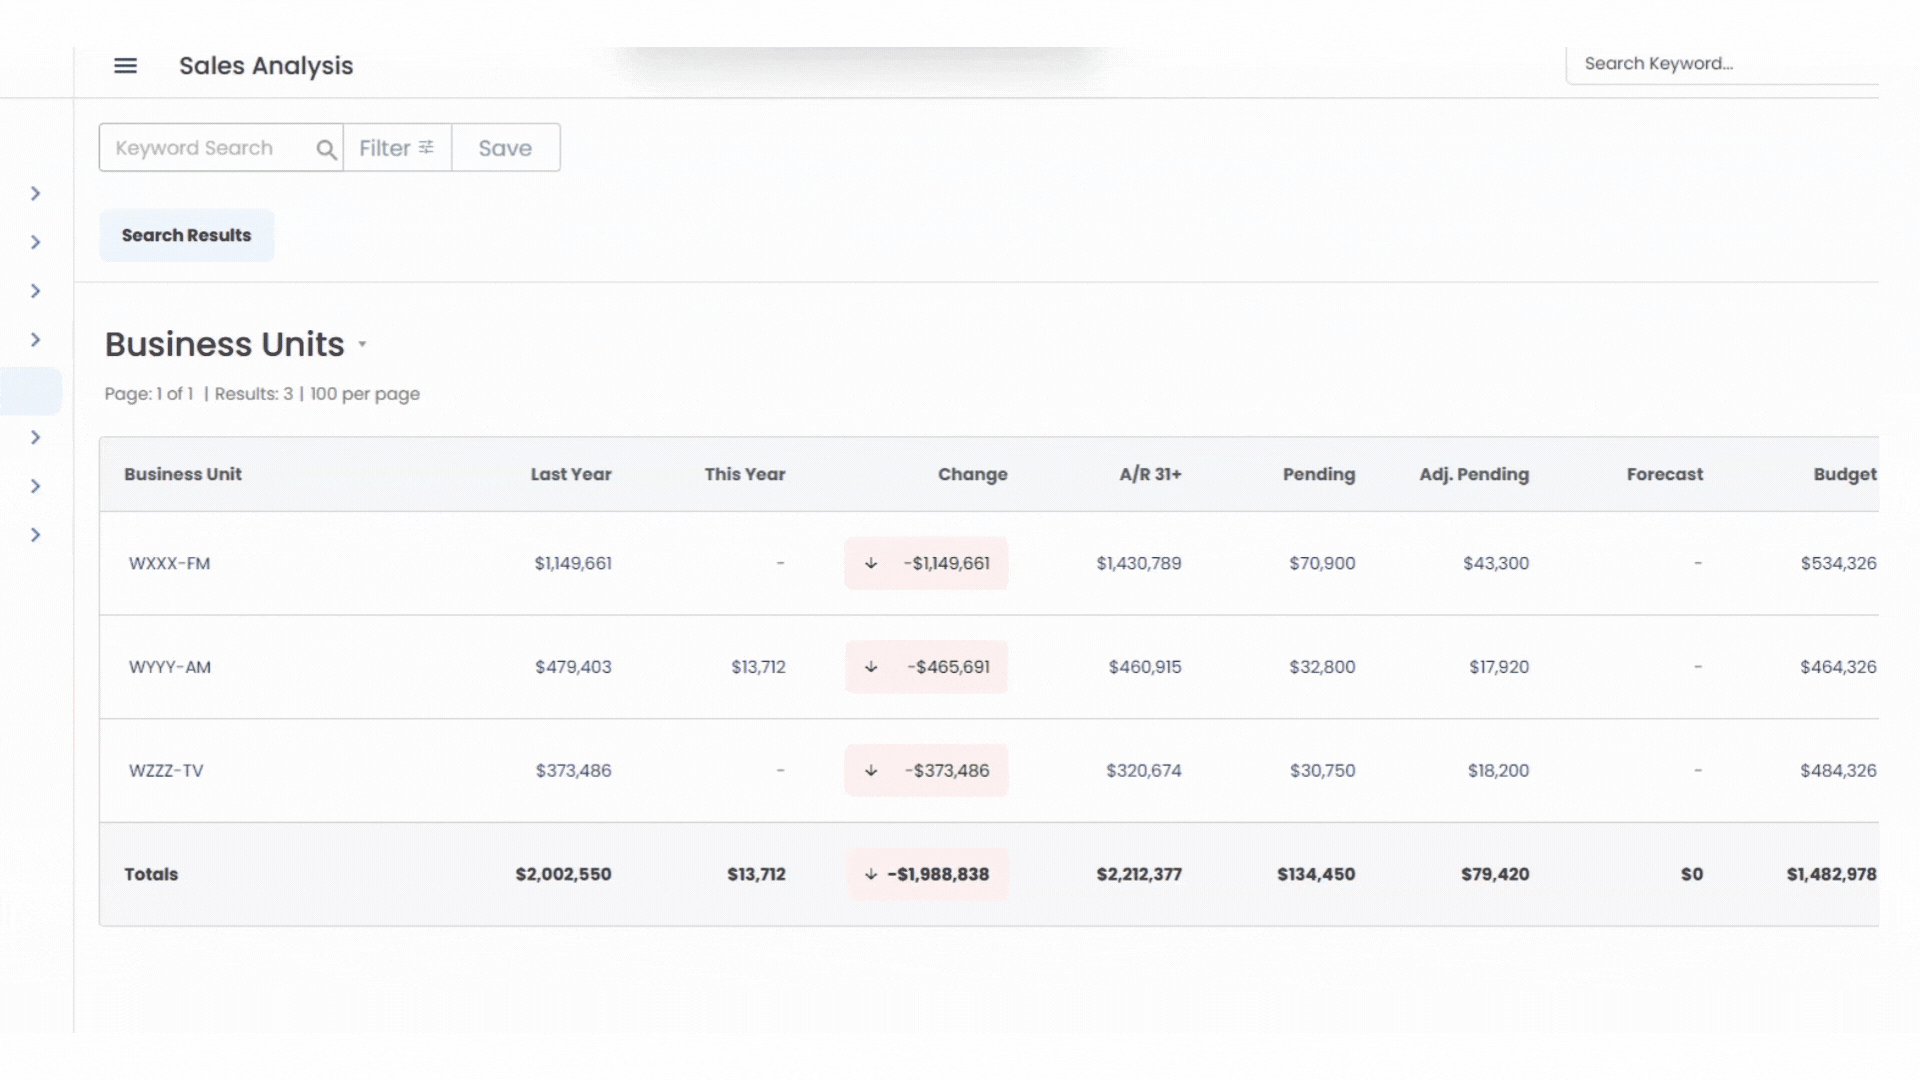This screenshot has width=1920, height=1080.
Task: Click the descending arrow icon for WXXX-FM change
Action: tap(869, 563)
